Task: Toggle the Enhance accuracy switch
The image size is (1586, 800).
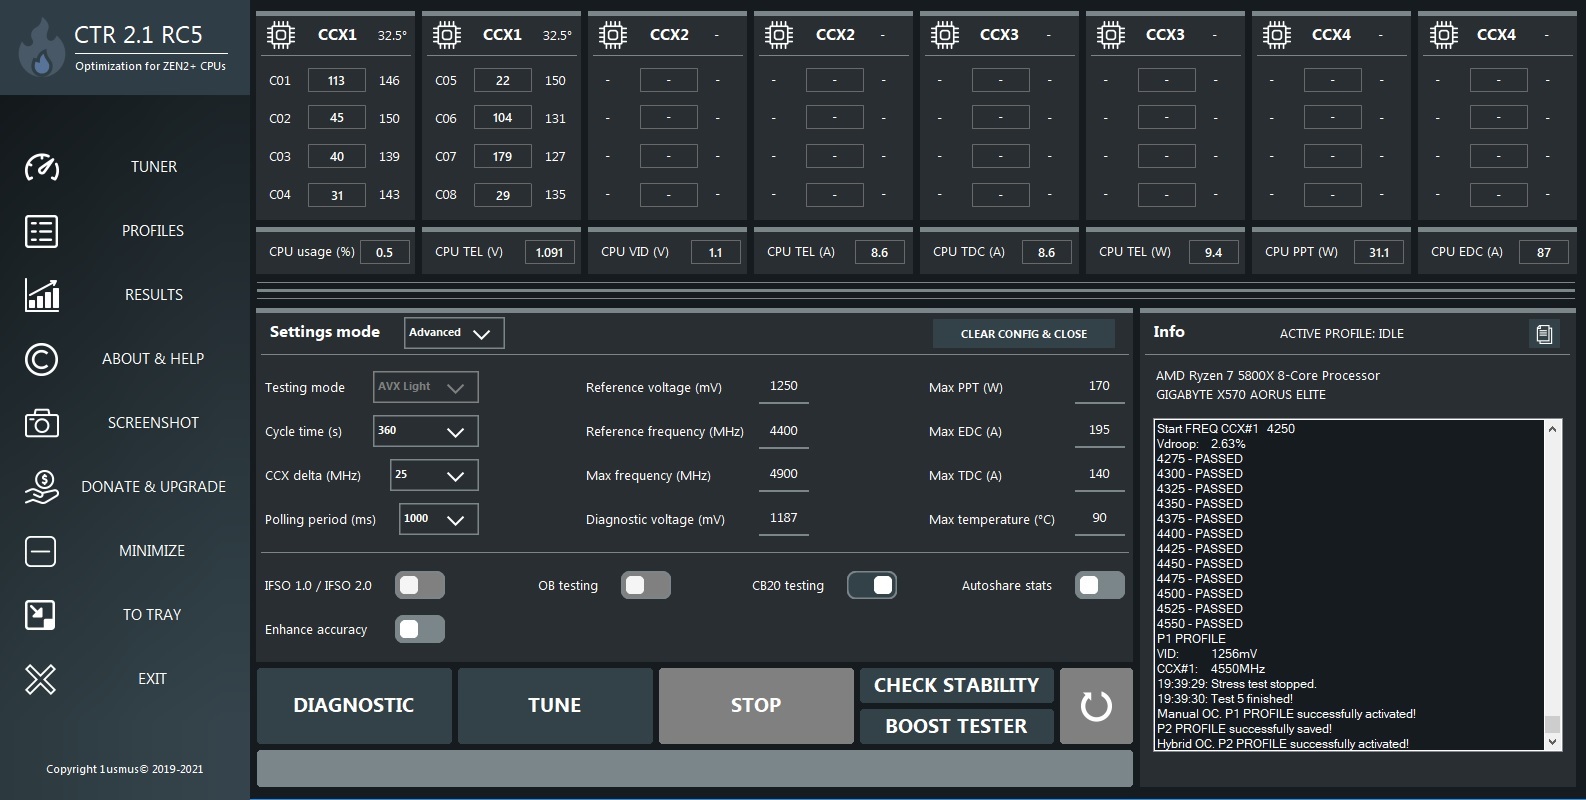Action: (420, 630)
